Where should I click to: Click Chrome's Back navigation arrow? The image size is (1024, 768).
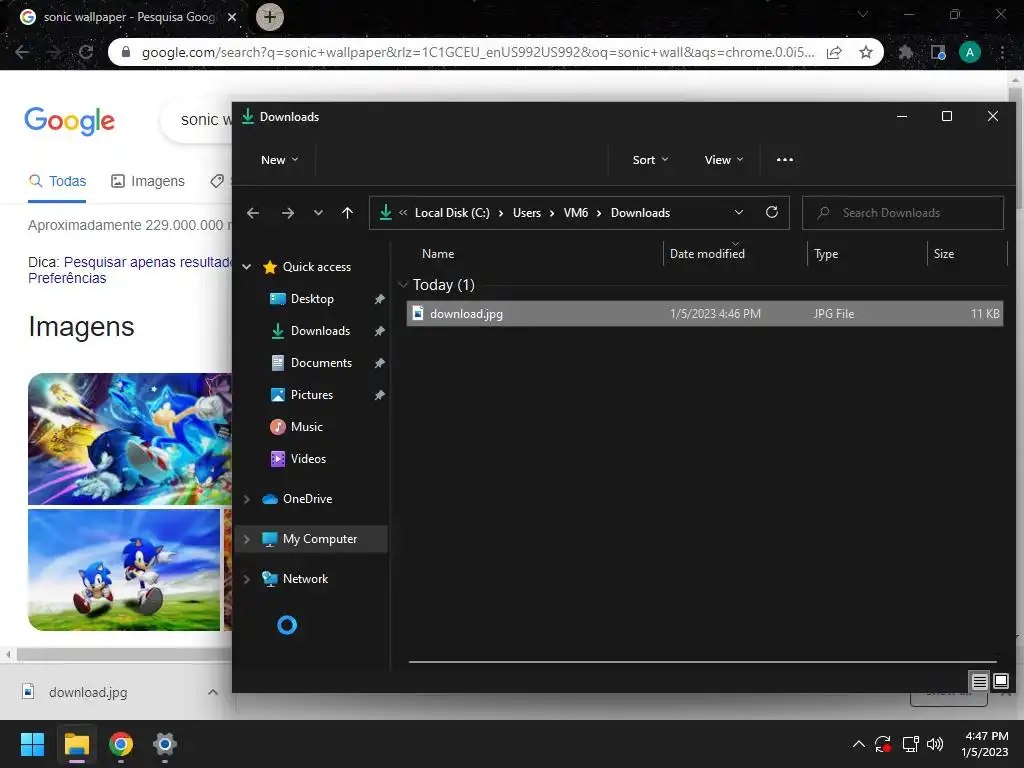[x=22, y=52]
